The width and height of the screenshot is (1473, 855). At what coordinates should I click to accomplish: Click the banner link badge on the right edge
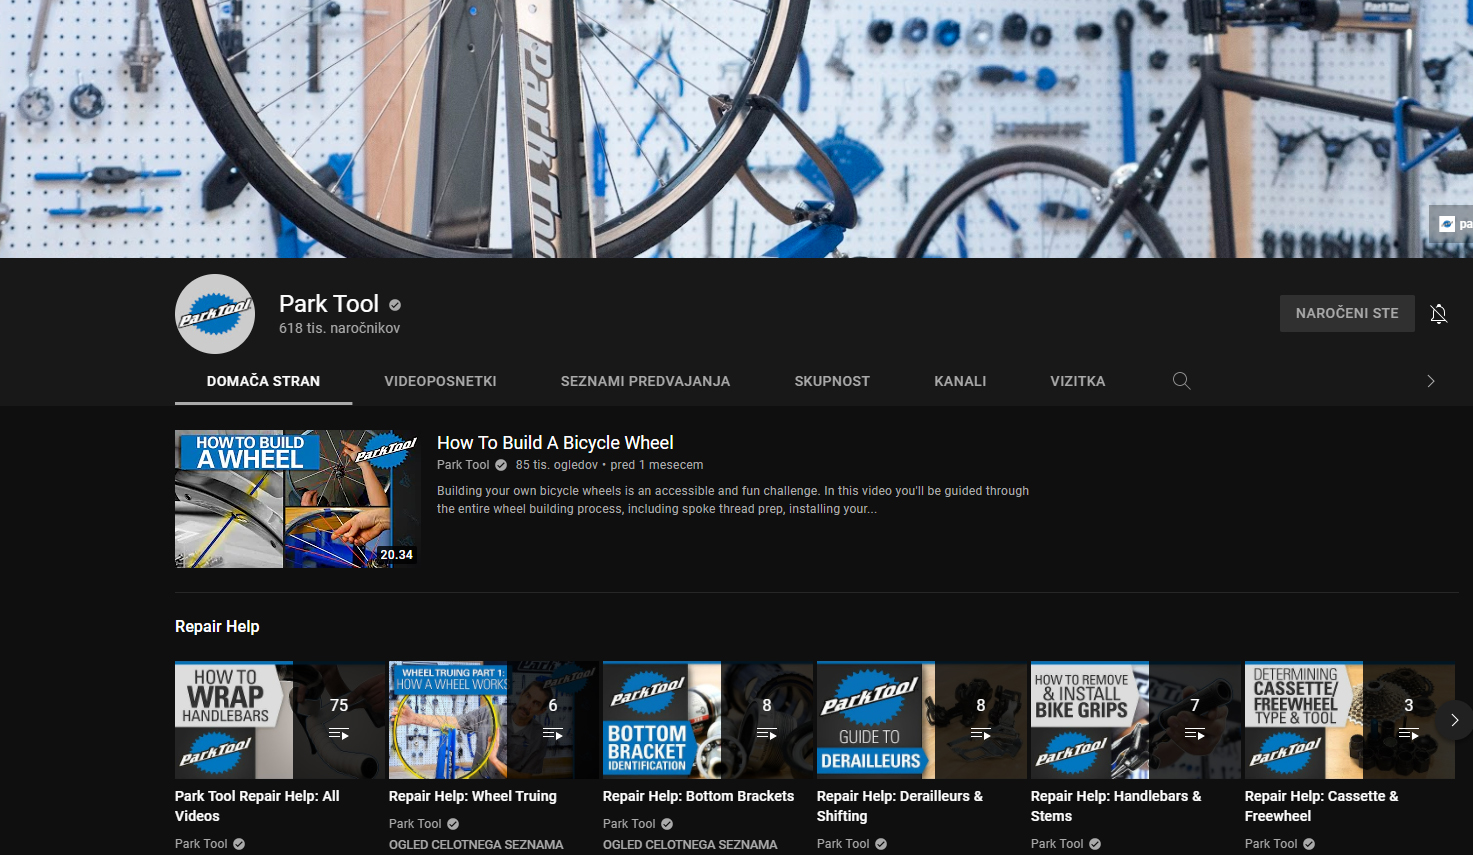click(x=1451, y=224)
